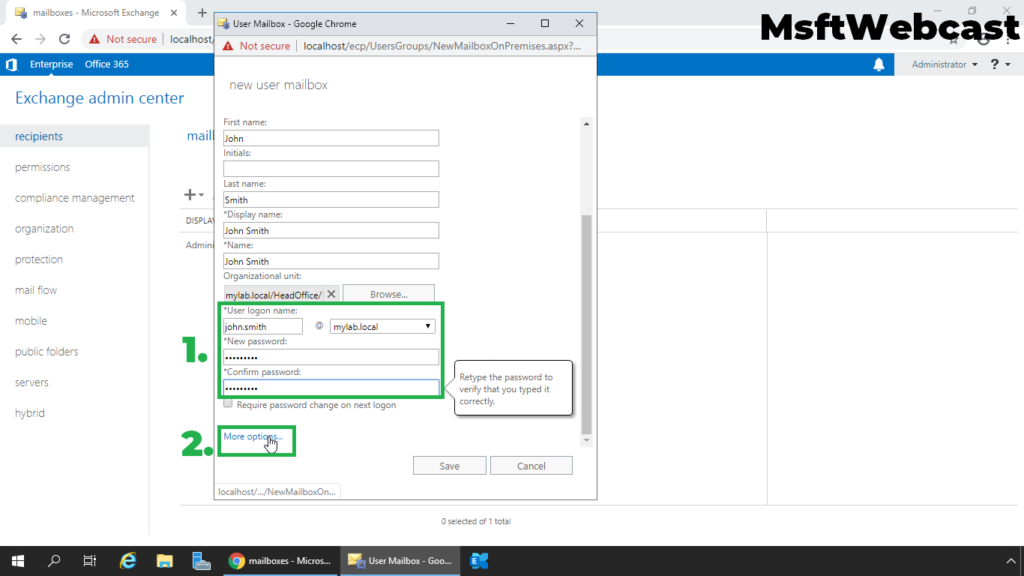
Task: Open a new Chrome tab
Action: (x=202, y=12)
